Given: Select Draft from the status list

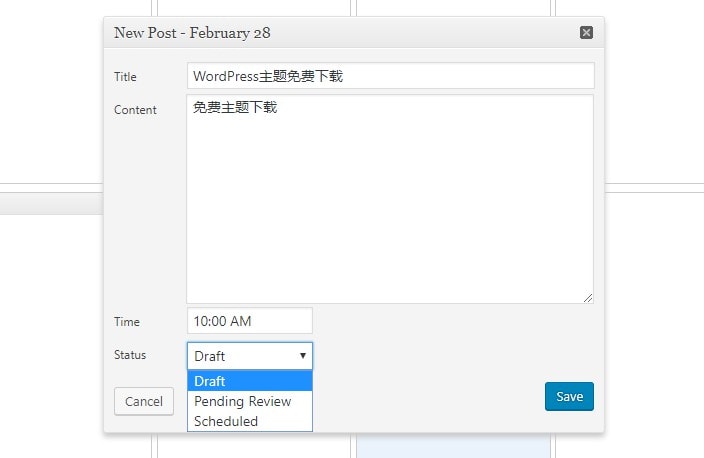Looking at the screenshot, I should point(250,381).
